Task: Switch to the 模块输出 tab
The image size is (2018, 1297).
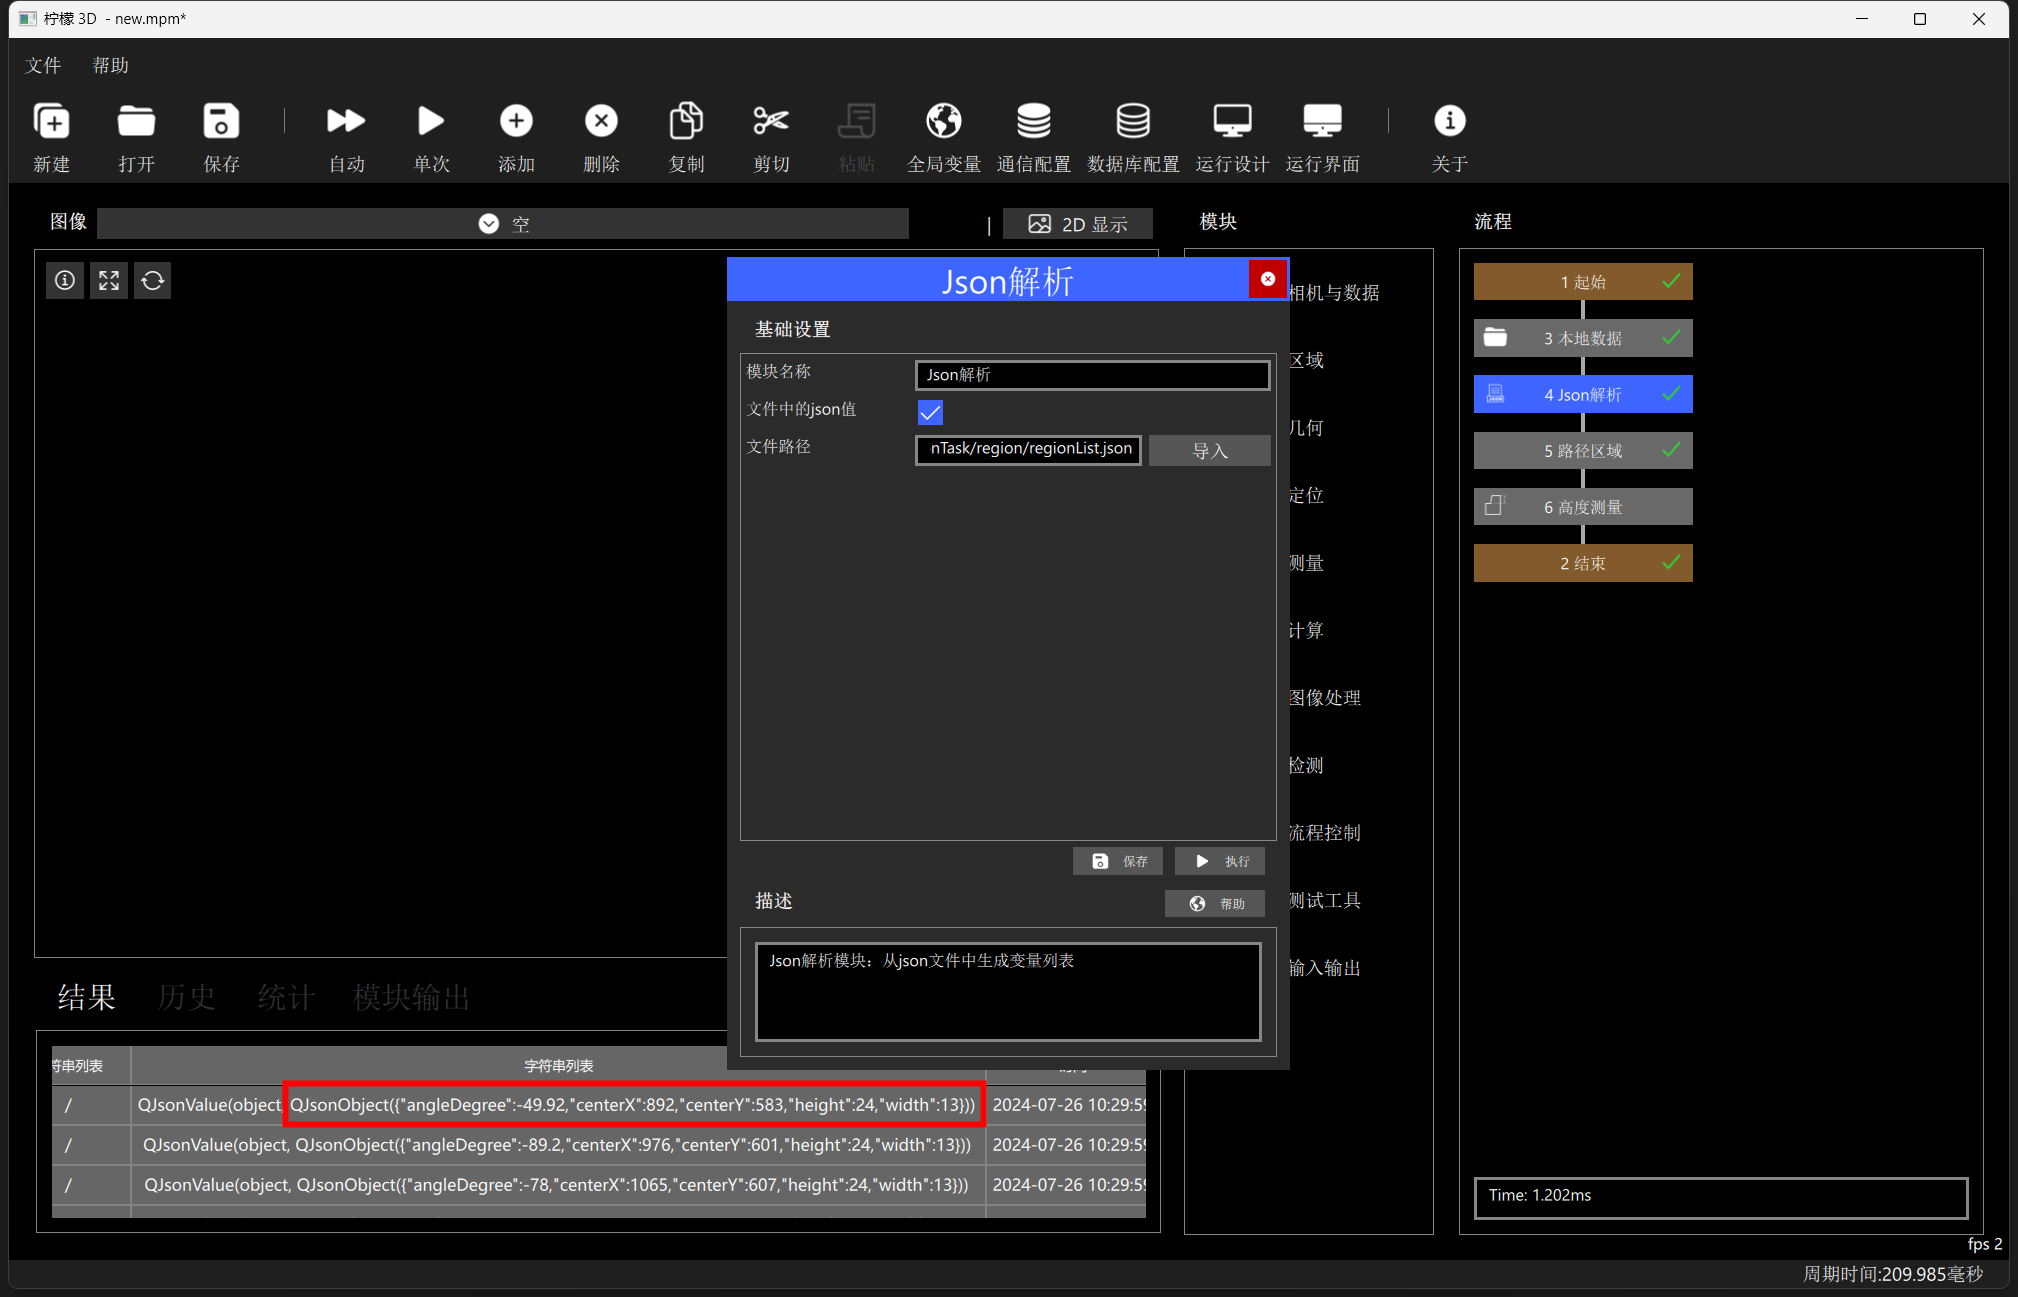Action: coord(411,997)
